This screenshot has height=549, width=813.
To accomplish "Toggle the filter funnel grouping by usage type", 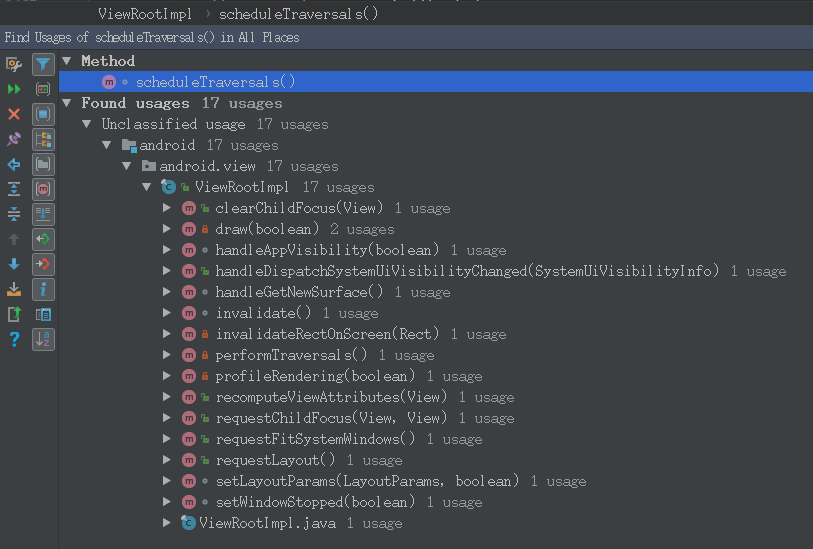I will 43,64.
